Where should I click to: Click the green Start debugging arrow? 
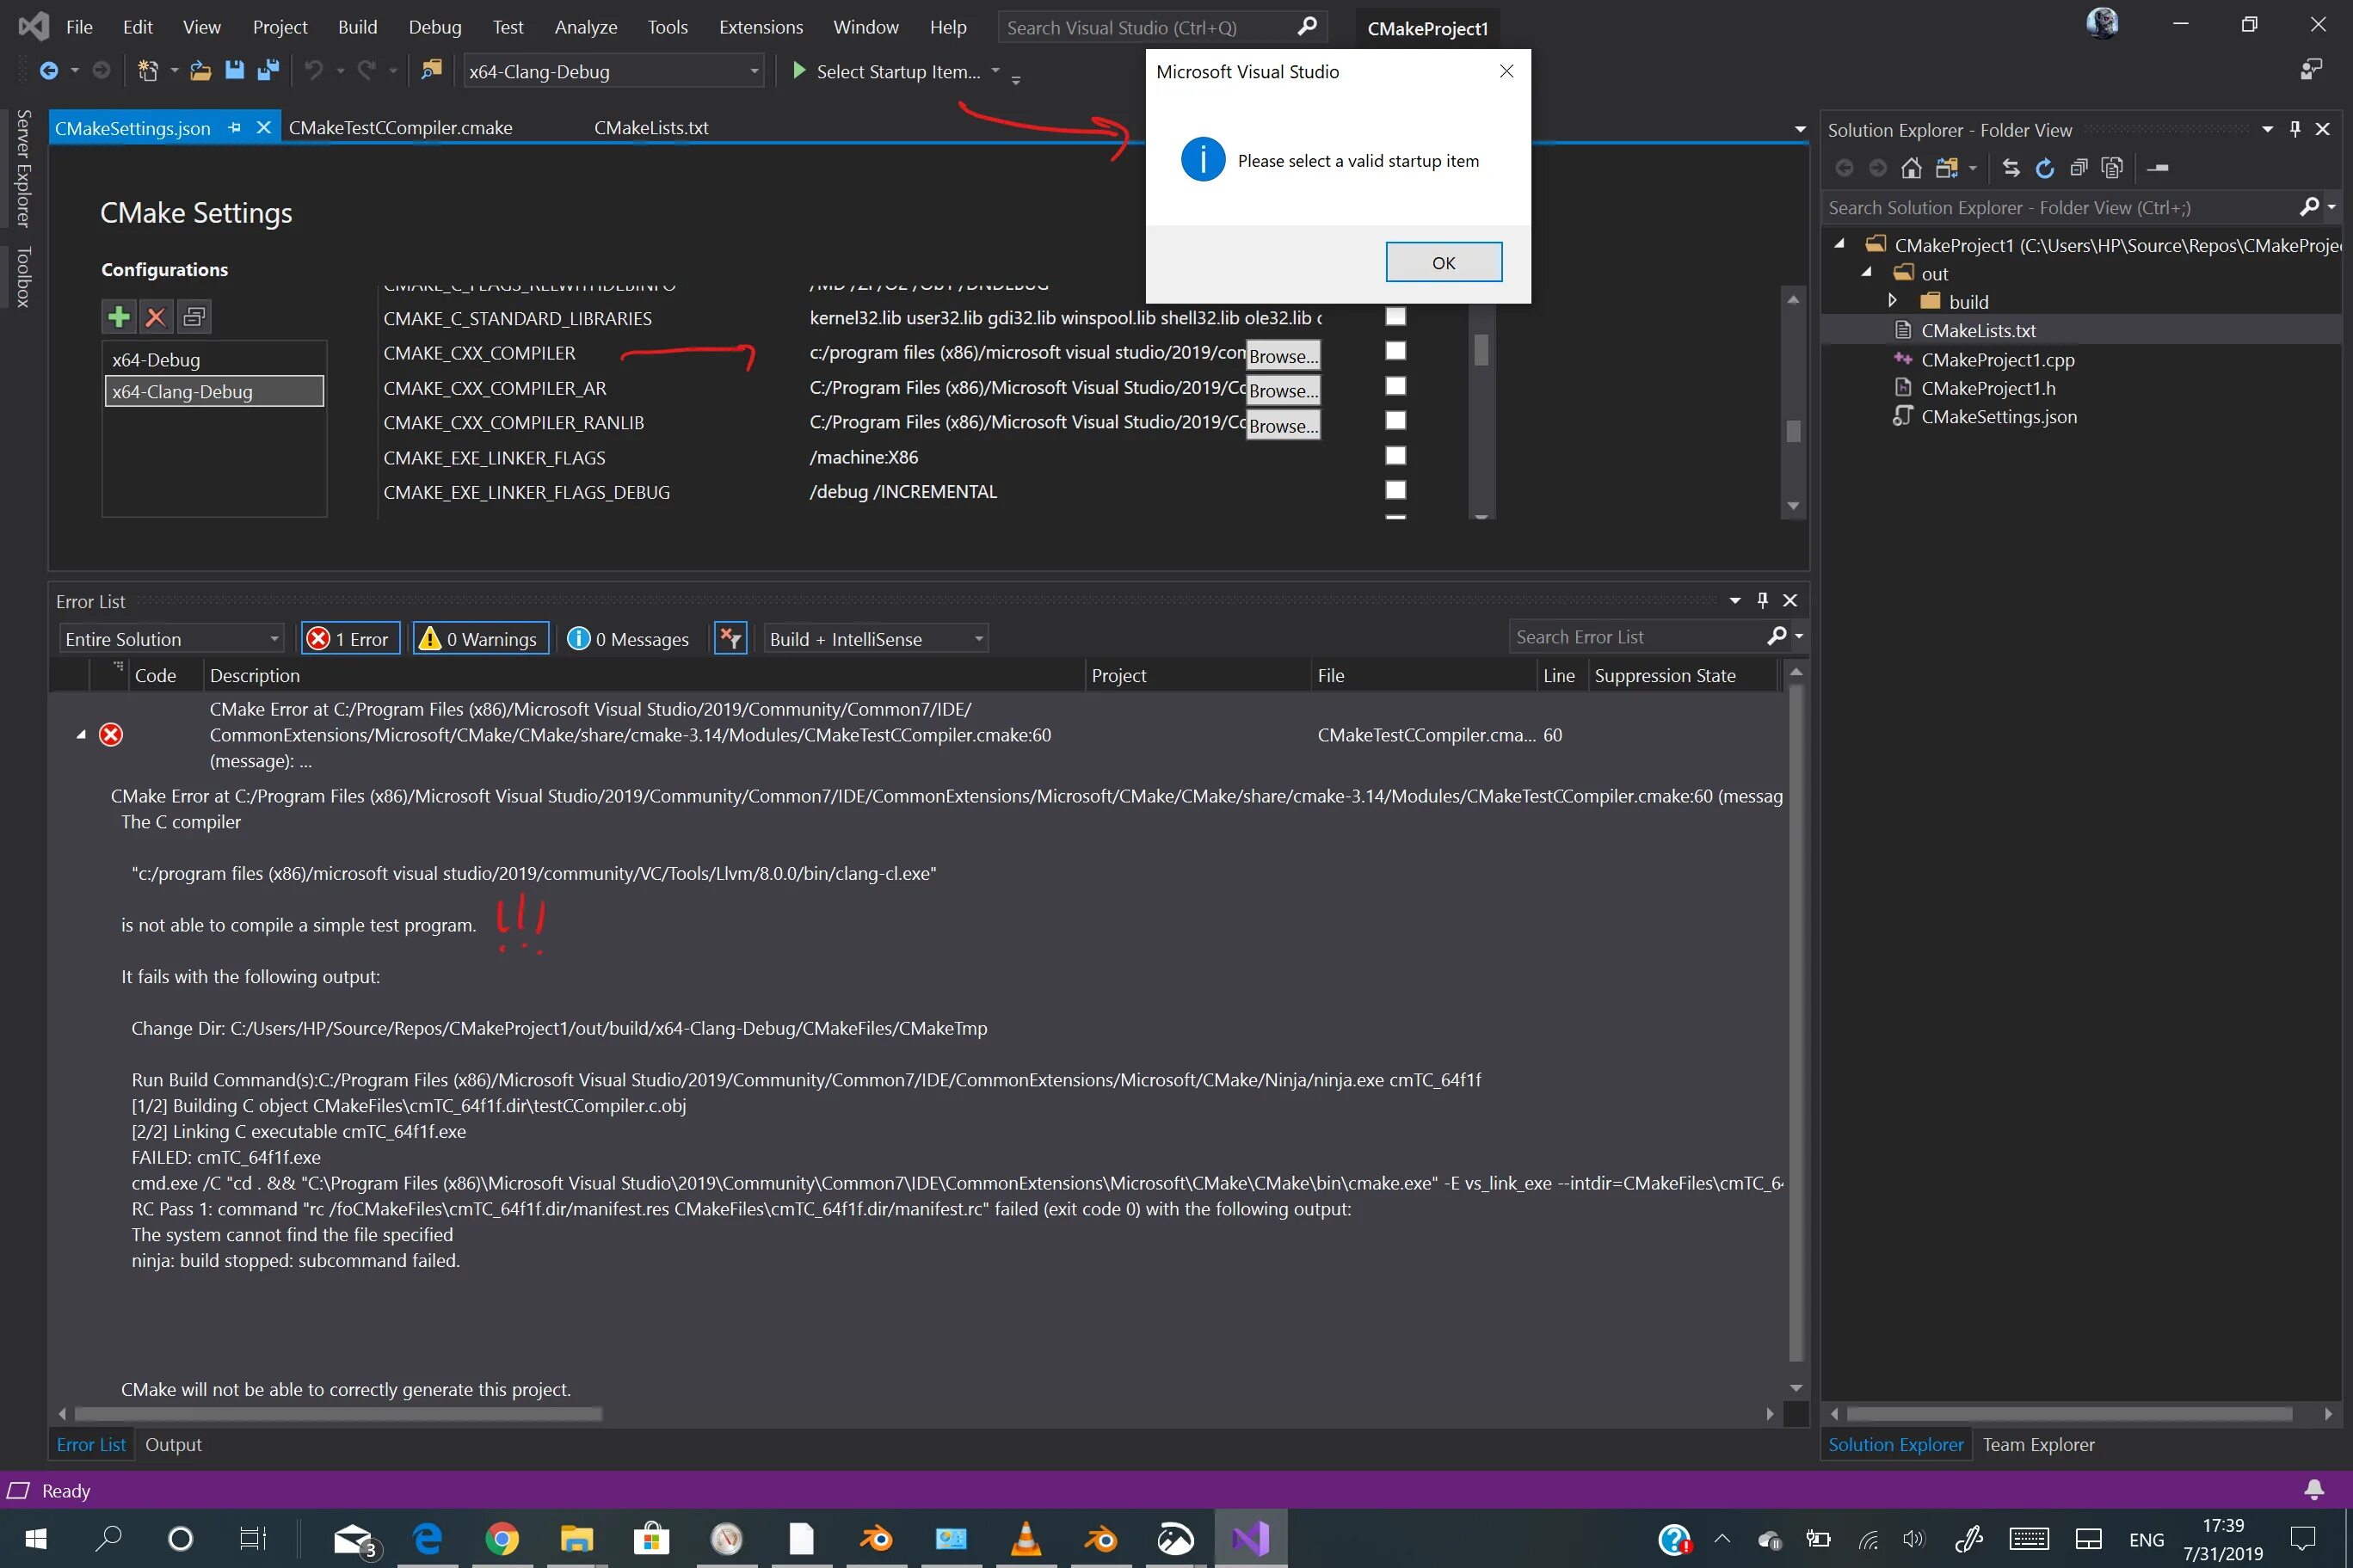pos(799,71)
